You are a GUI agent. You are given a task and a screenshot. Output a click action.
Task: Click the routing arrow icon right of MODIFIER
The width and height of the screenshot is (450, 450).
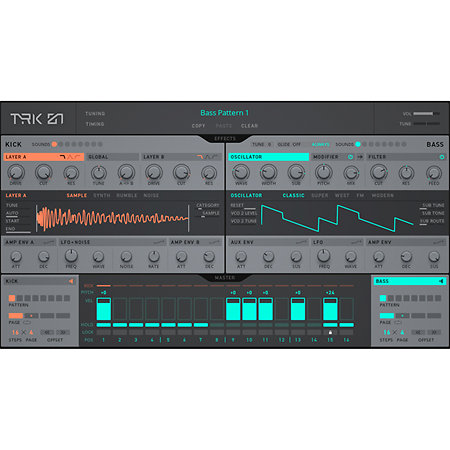[x=360, y=157]
